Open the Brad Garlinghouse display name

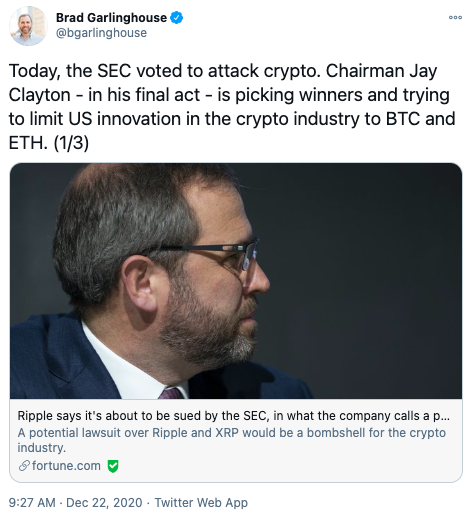(x=111, y=18)
